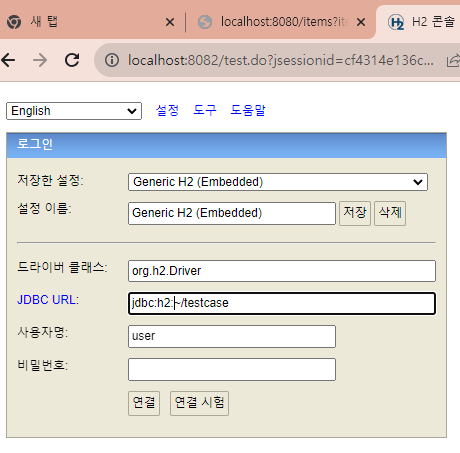The height and width of the screenshot is (453, 460).
Task: Click the 삭제 button
Action: pos(390,213)
